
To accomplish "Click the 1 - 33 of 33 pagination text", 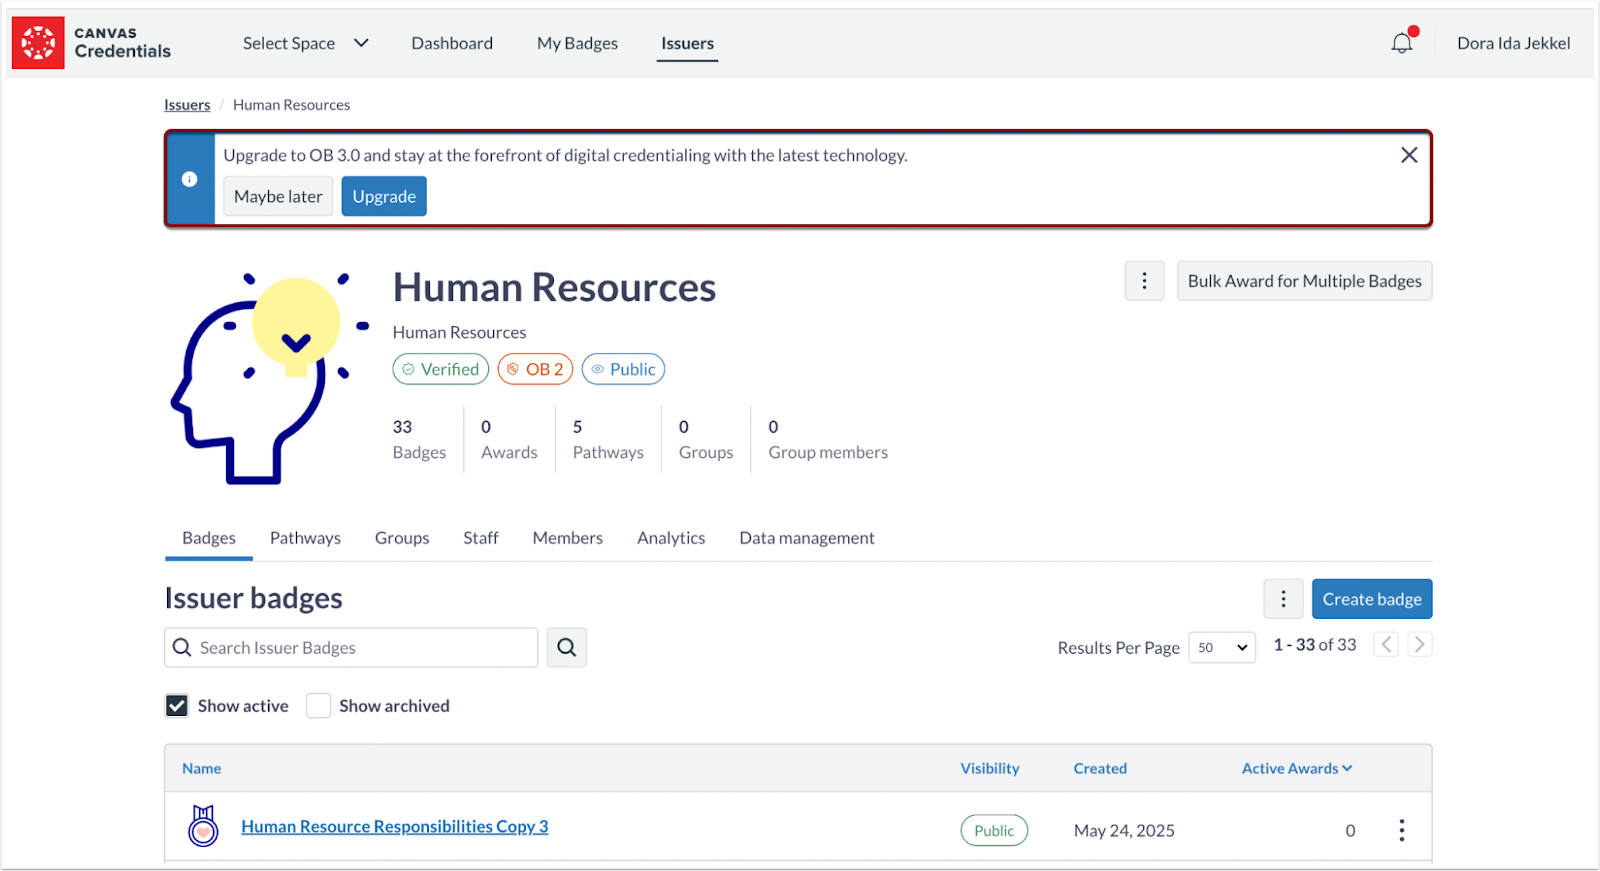I will [x=1315, y=645].
